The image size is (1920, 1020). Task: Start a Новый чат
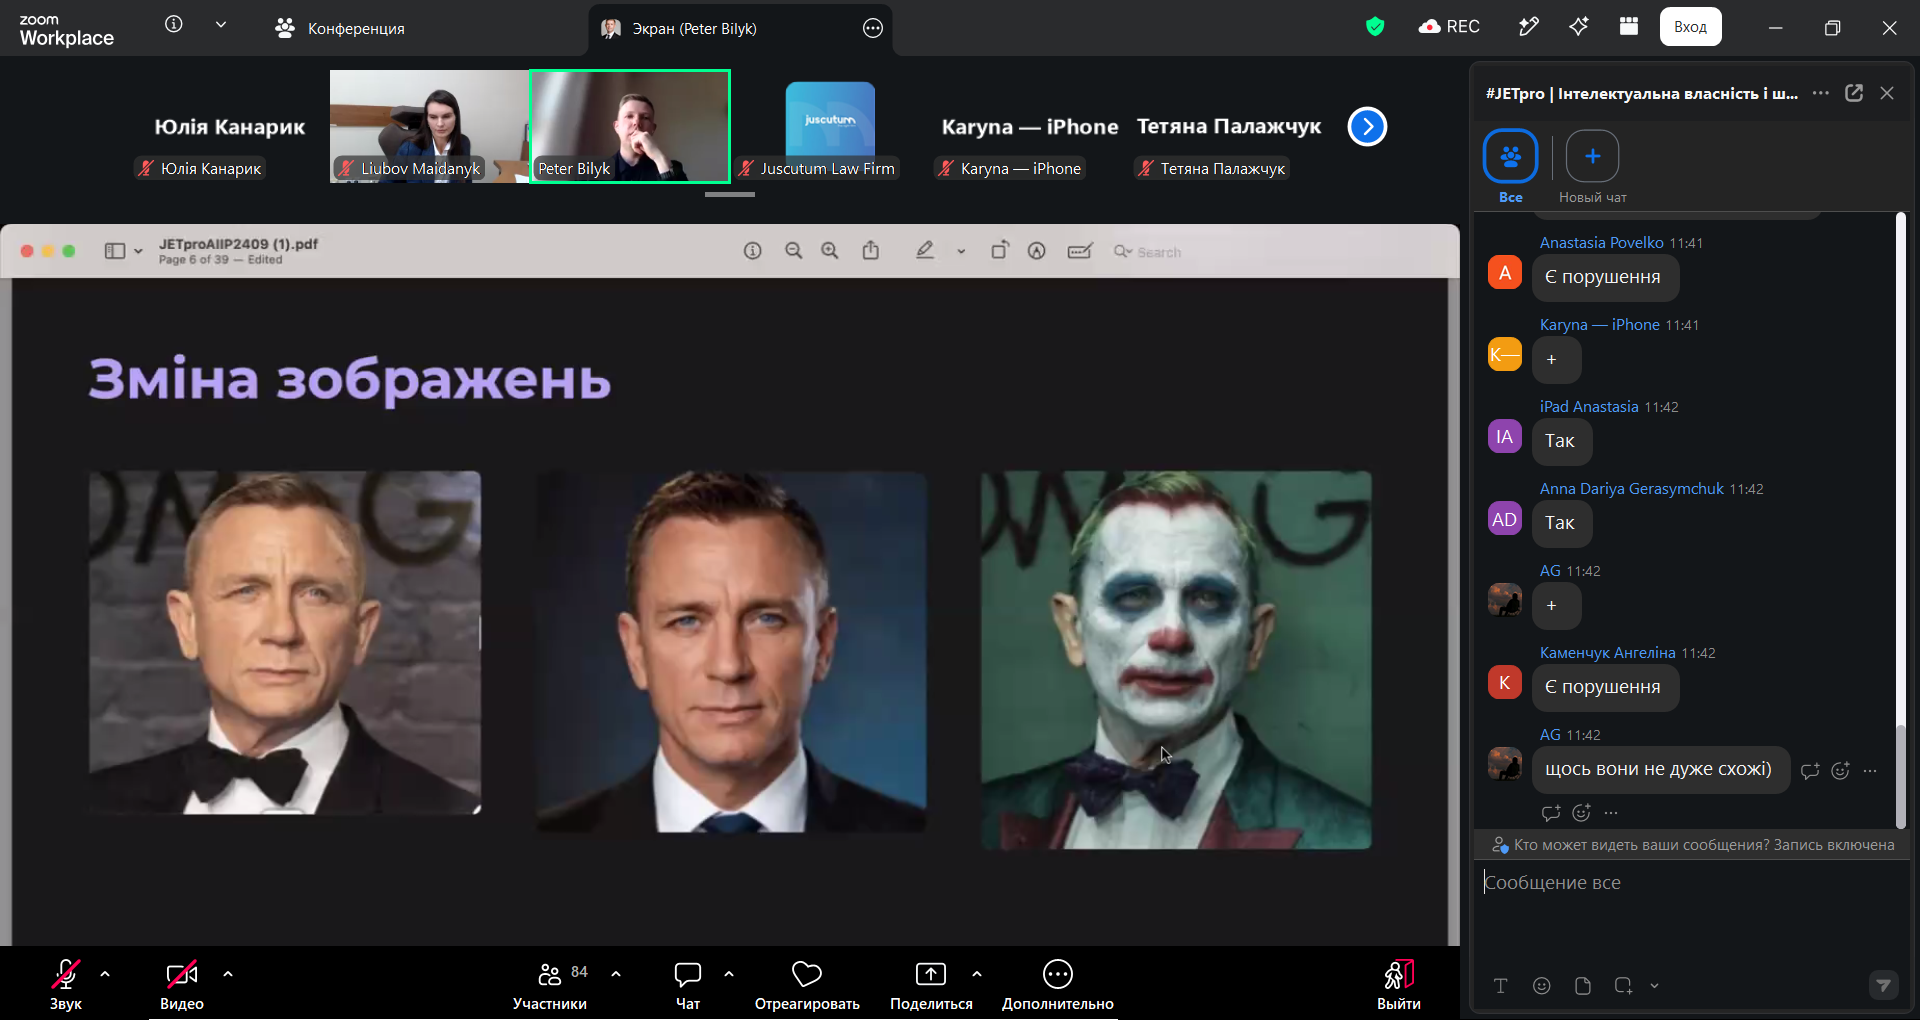(x=1592, y=167)
